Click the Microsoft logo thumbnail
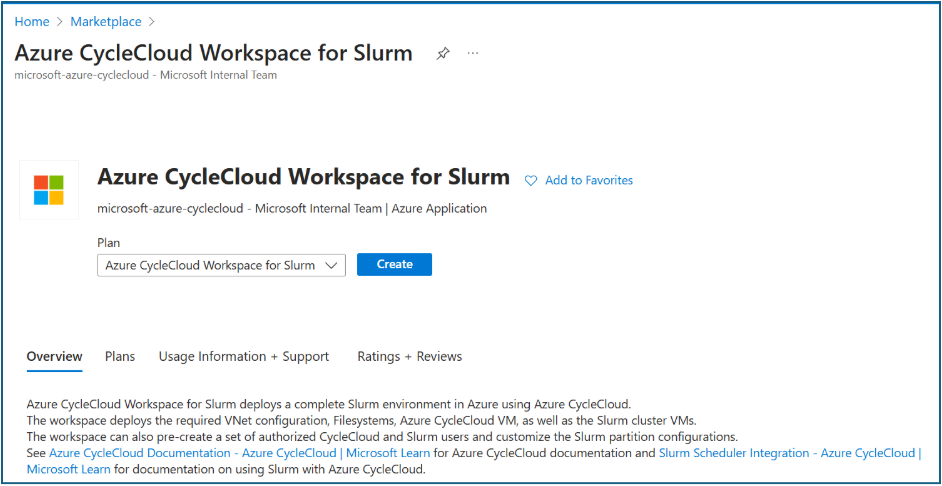The image size is (942, 486). tap(49, 190)
